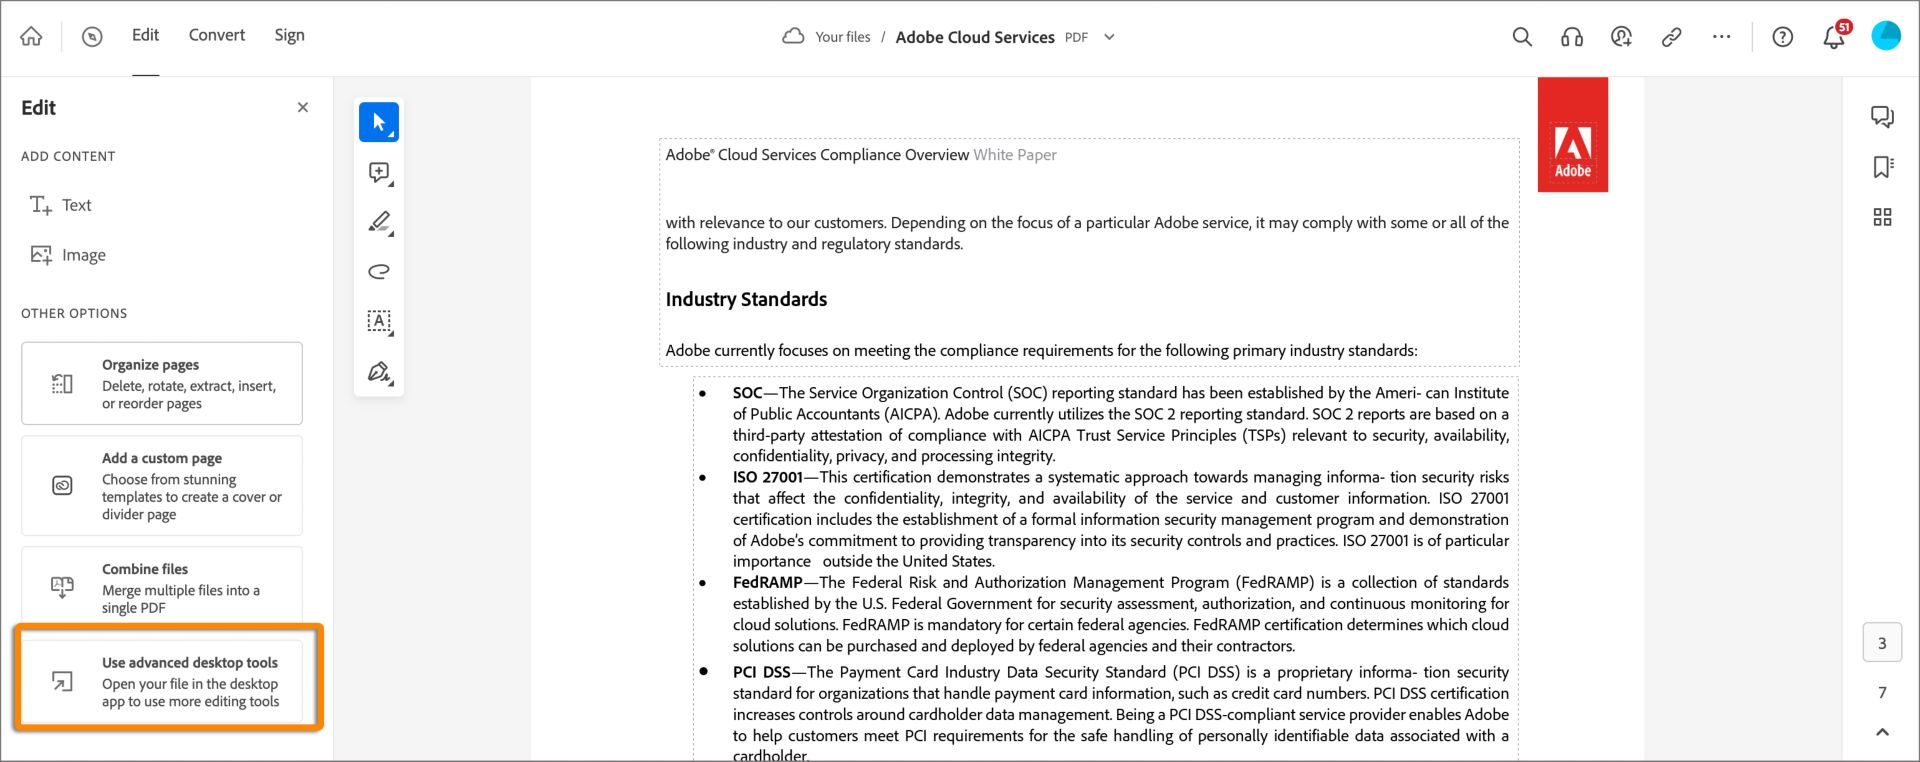Add Image to the PDF
The image size is (1920, 762).
coord(68,255)
